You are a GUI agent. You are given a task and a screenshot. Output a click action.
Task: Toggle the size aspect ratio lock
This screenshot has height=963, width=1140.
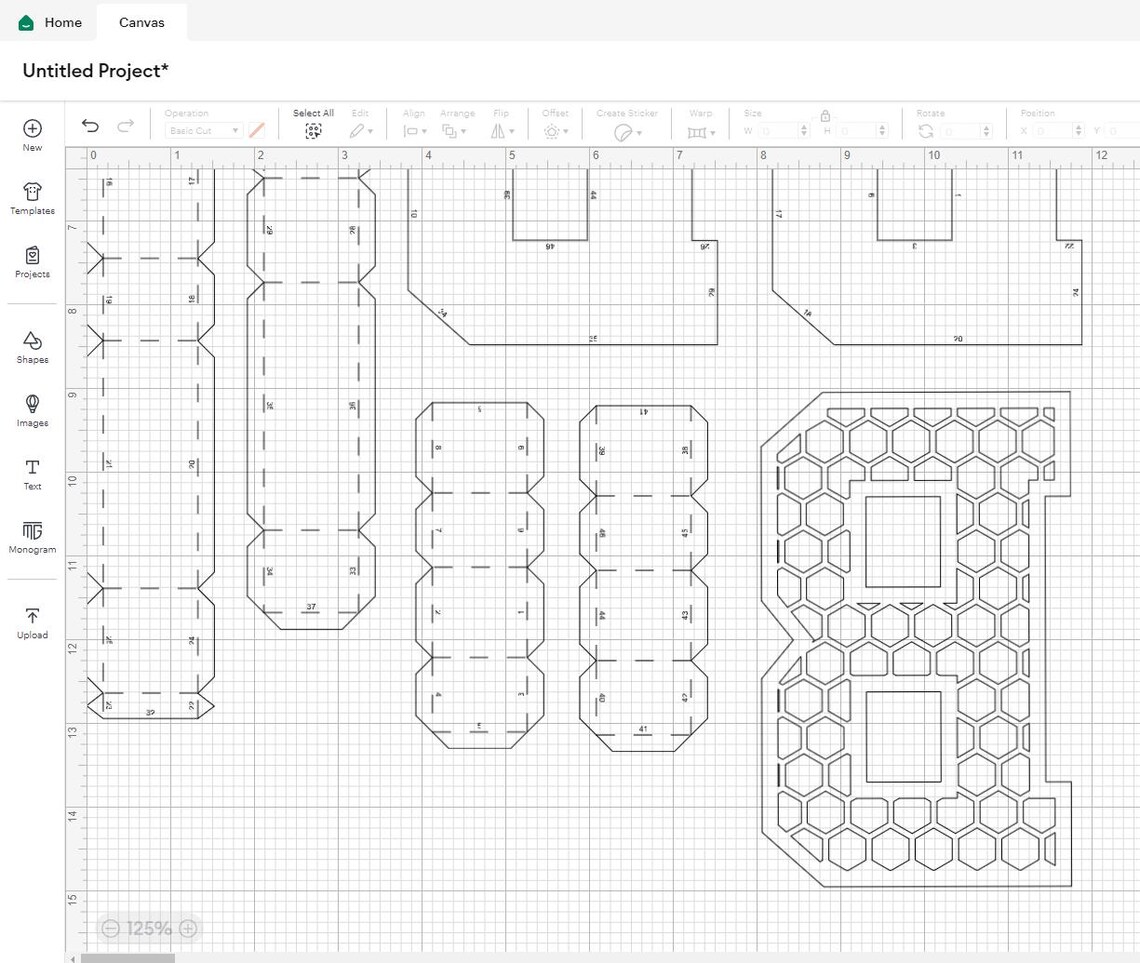point(825,116)
